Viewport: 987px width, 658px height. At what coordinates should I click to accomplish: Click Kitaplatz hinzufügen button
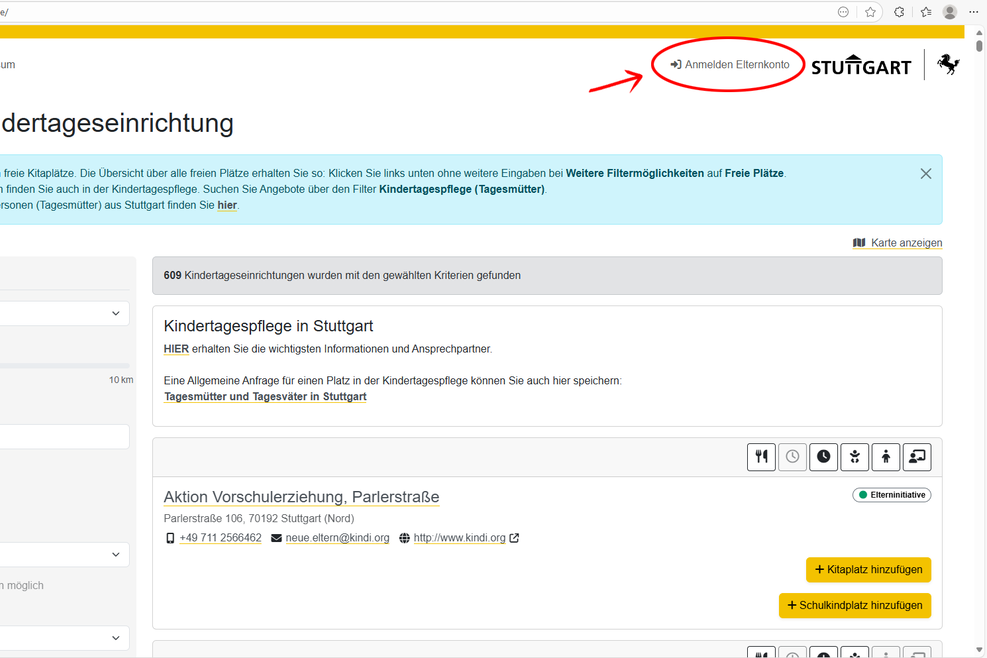868,570
